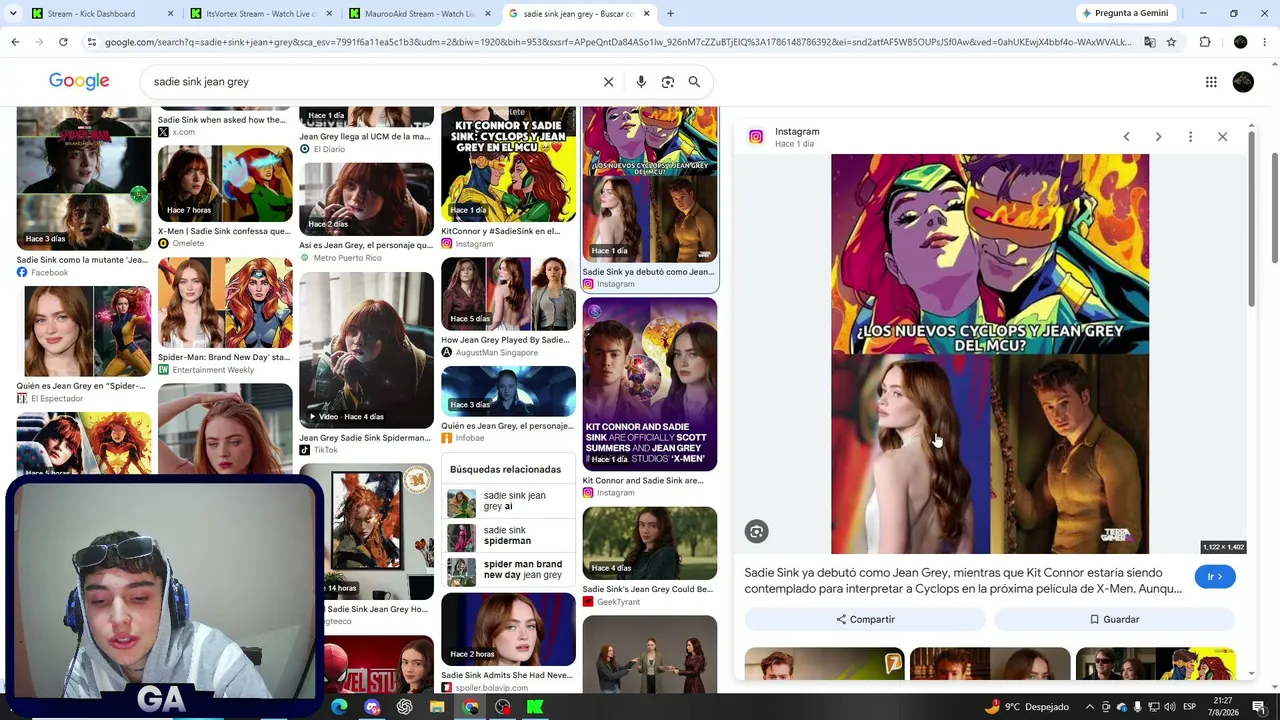
Task: Open the Google account avatar
Action: pos(1243,82)
